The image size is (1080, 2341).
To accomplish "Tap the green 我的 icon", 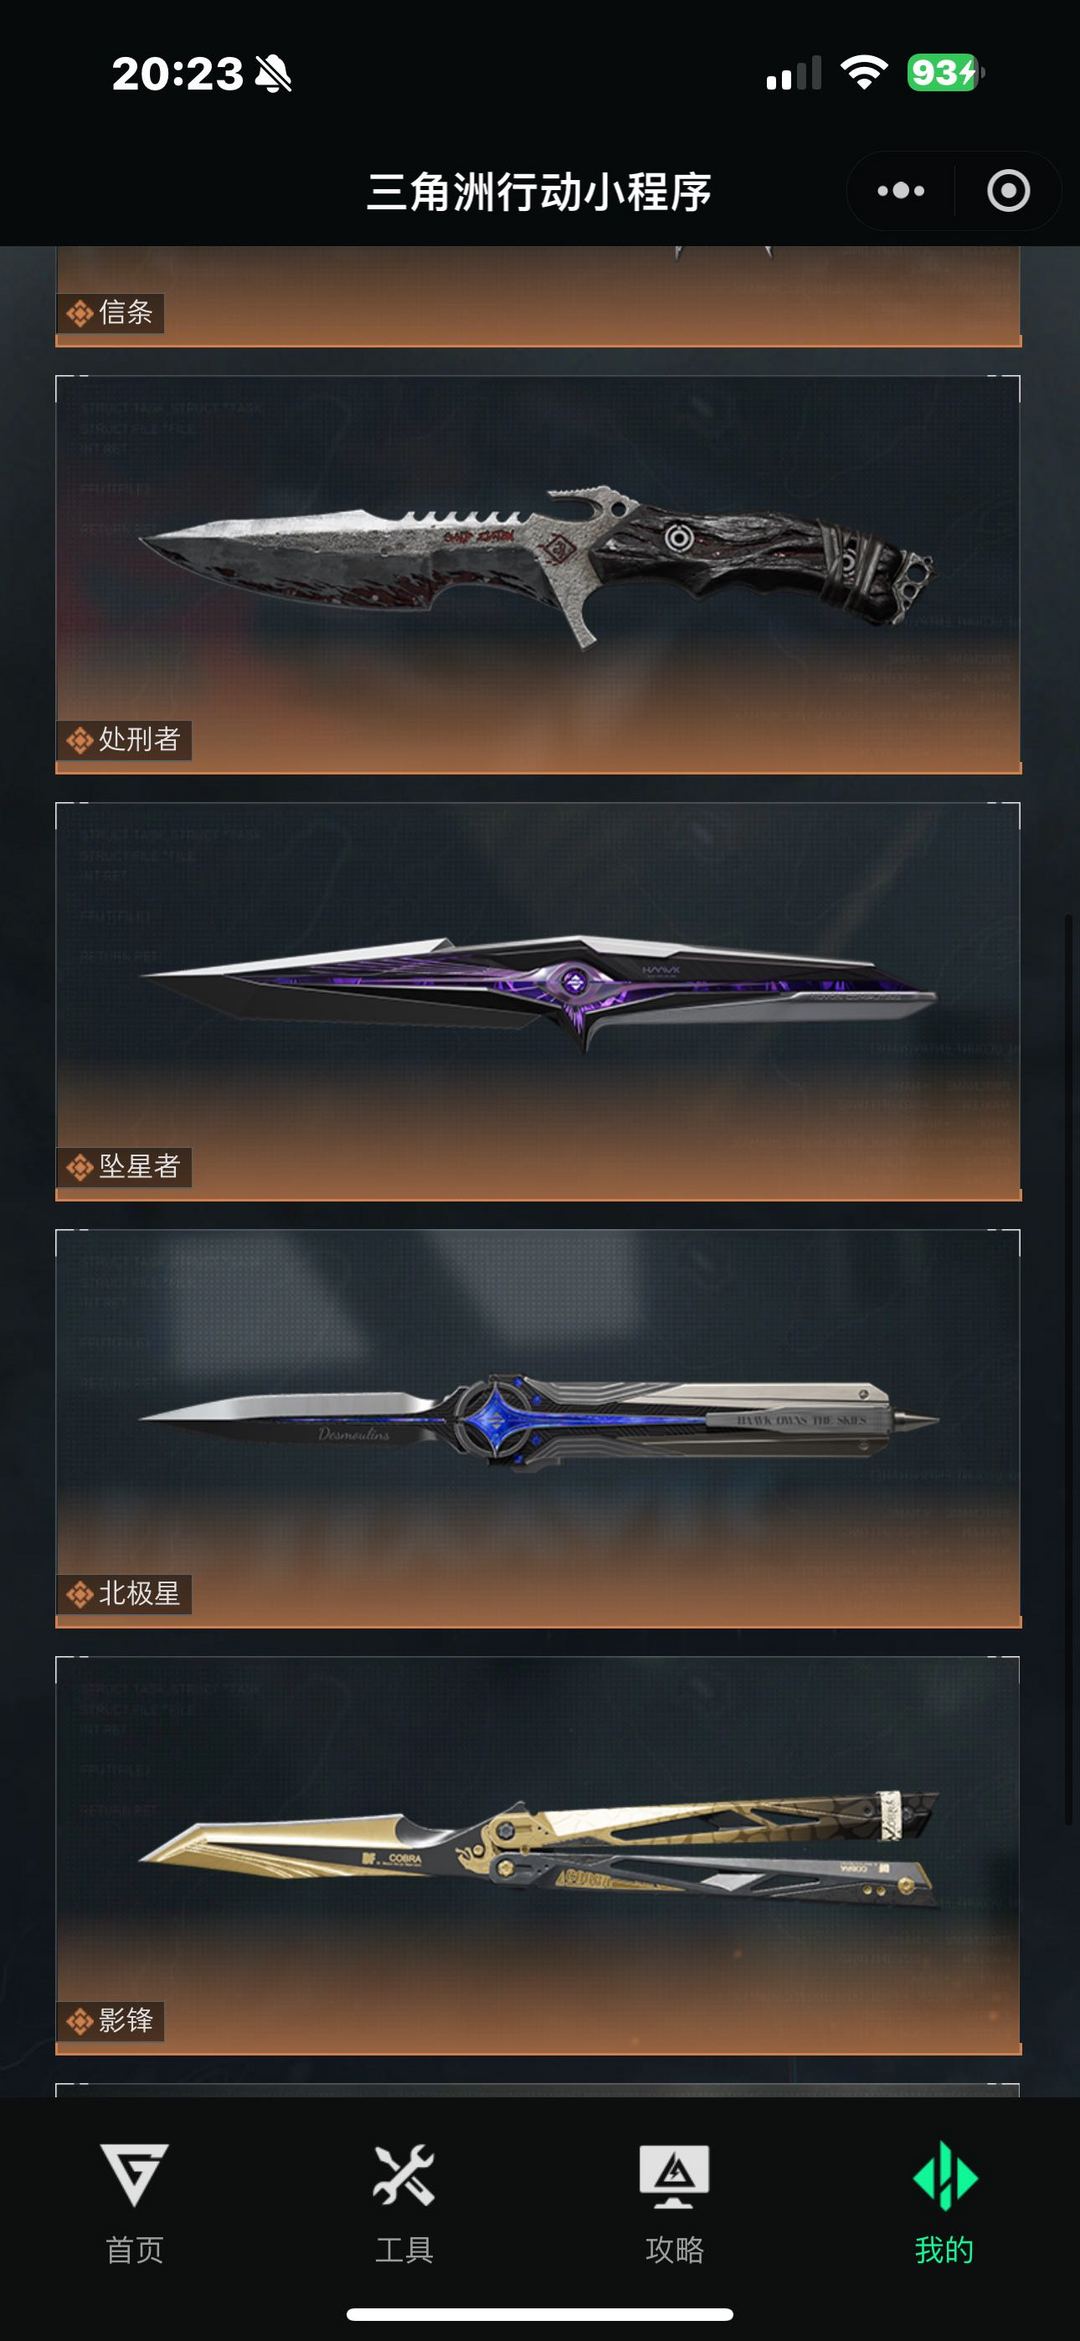I will (944, 2175).
